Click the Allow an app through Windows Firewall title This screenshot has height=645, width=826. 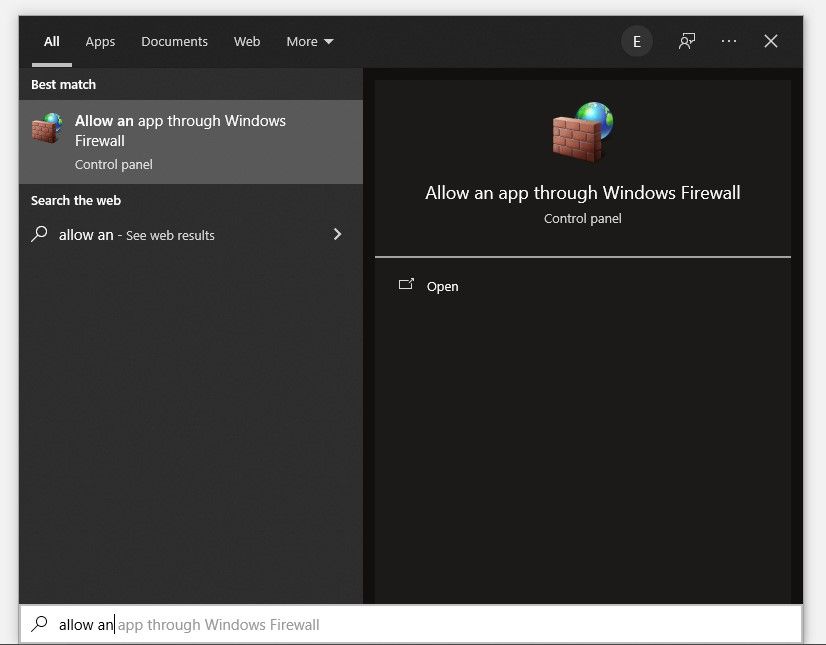click(583, 193)
